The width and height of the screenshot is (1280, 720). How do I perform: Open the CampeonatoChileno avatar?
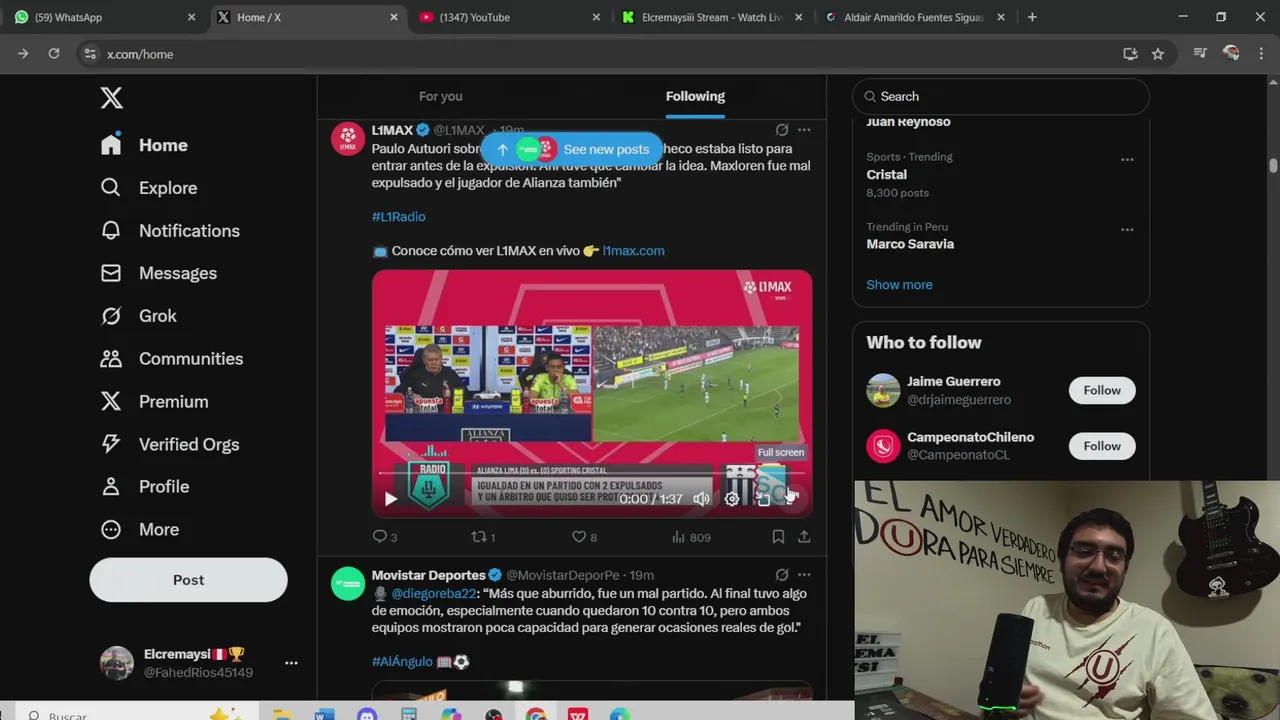pos(883,446)
